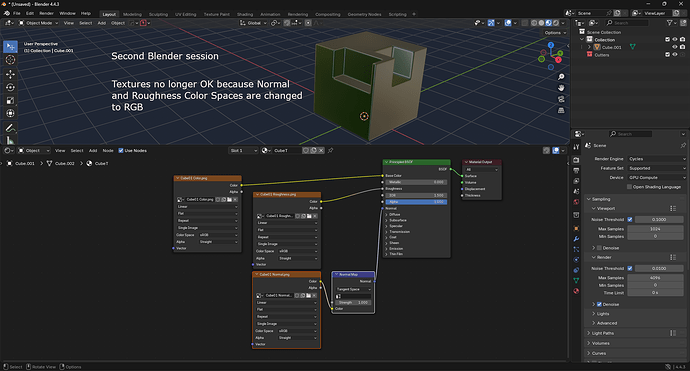Open the Edit menu
The image size is (690, 371).
[29, 14]
